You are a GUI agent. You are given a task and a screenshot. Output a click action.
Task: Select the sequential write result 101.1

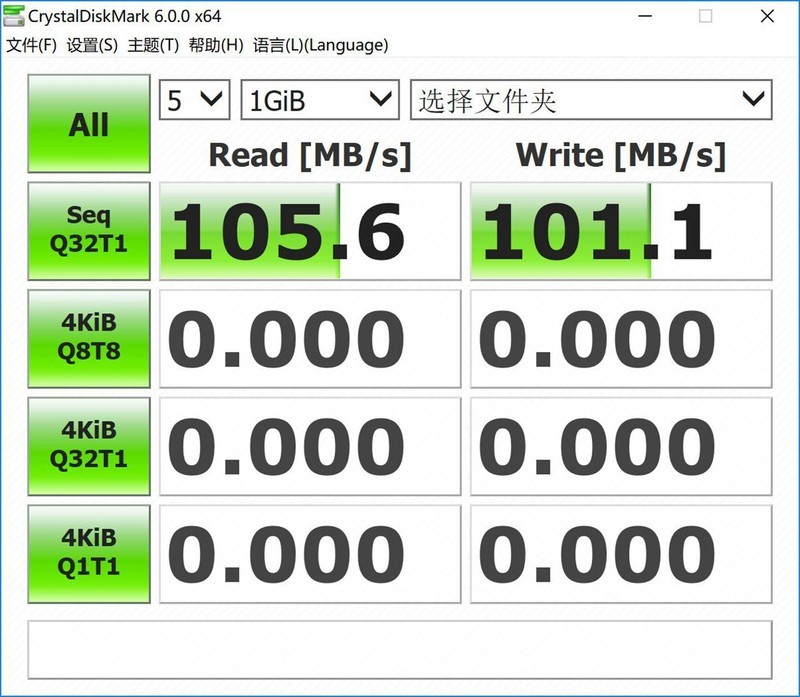click(x=620, y=231)
